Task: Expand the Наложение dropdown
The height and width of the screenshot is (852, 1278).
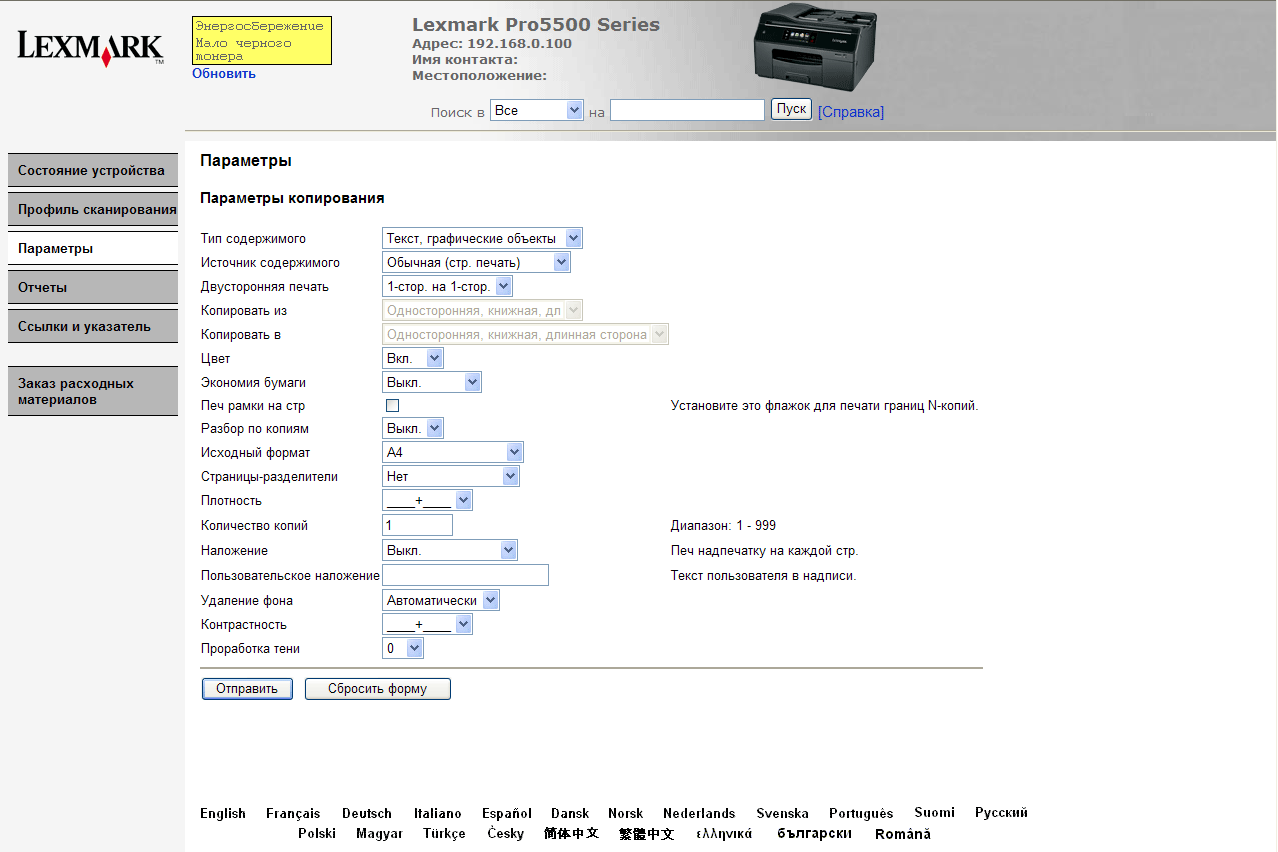Action: tap(450, 550)
